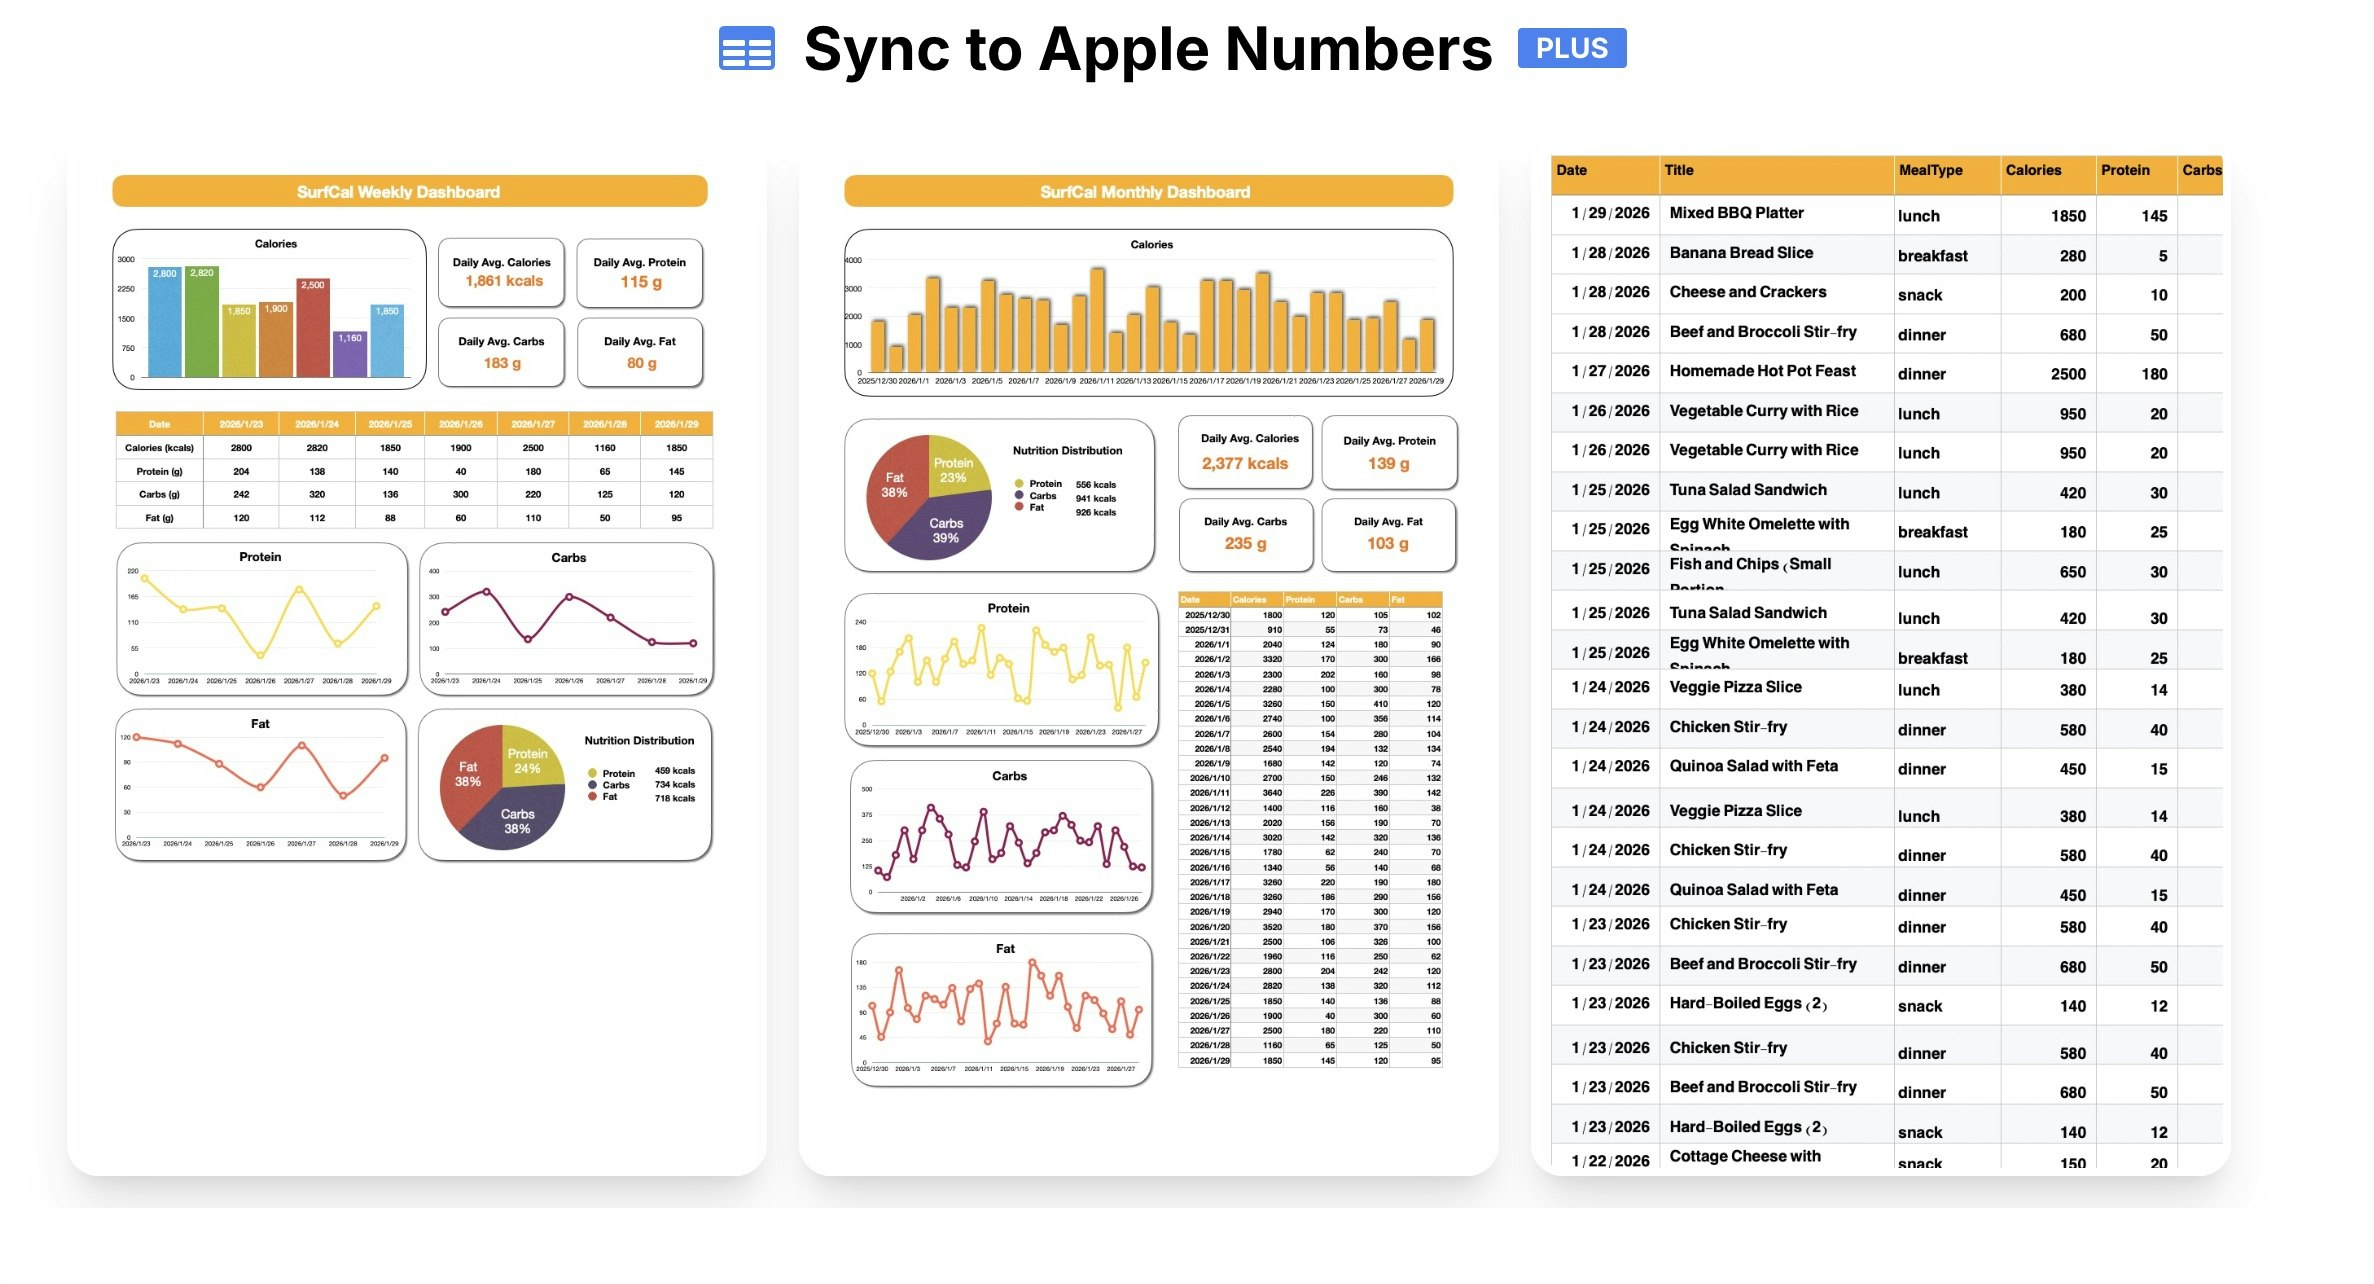Click the PLUS badge
The height and width of the screenshot is (1284, 2374).
click(x=1571, y=48)
